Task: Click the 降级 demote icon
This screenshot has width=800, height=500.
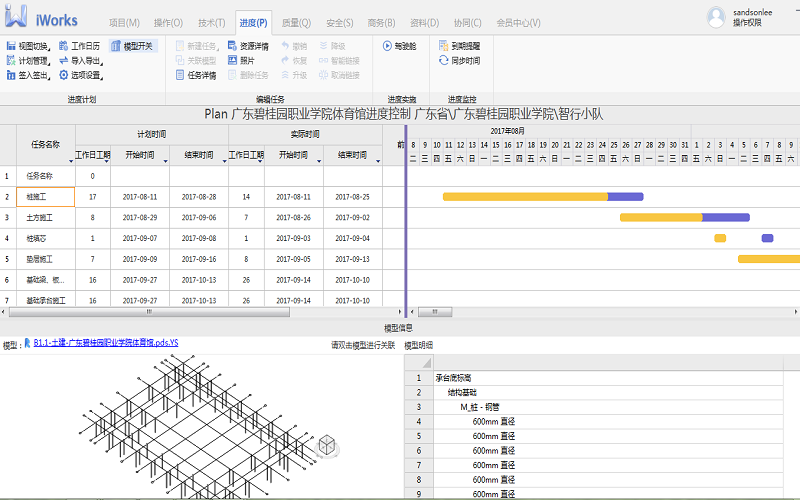Action: pos(323,46)
